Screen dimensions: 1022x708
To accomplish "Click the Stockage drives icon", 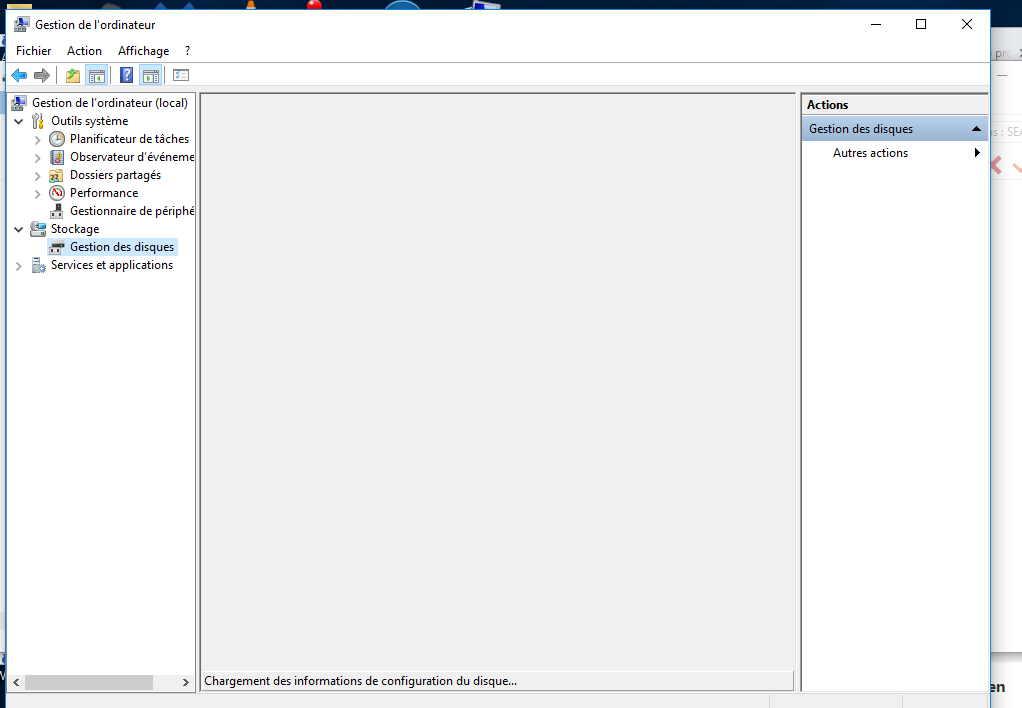I will coord(38,229).
